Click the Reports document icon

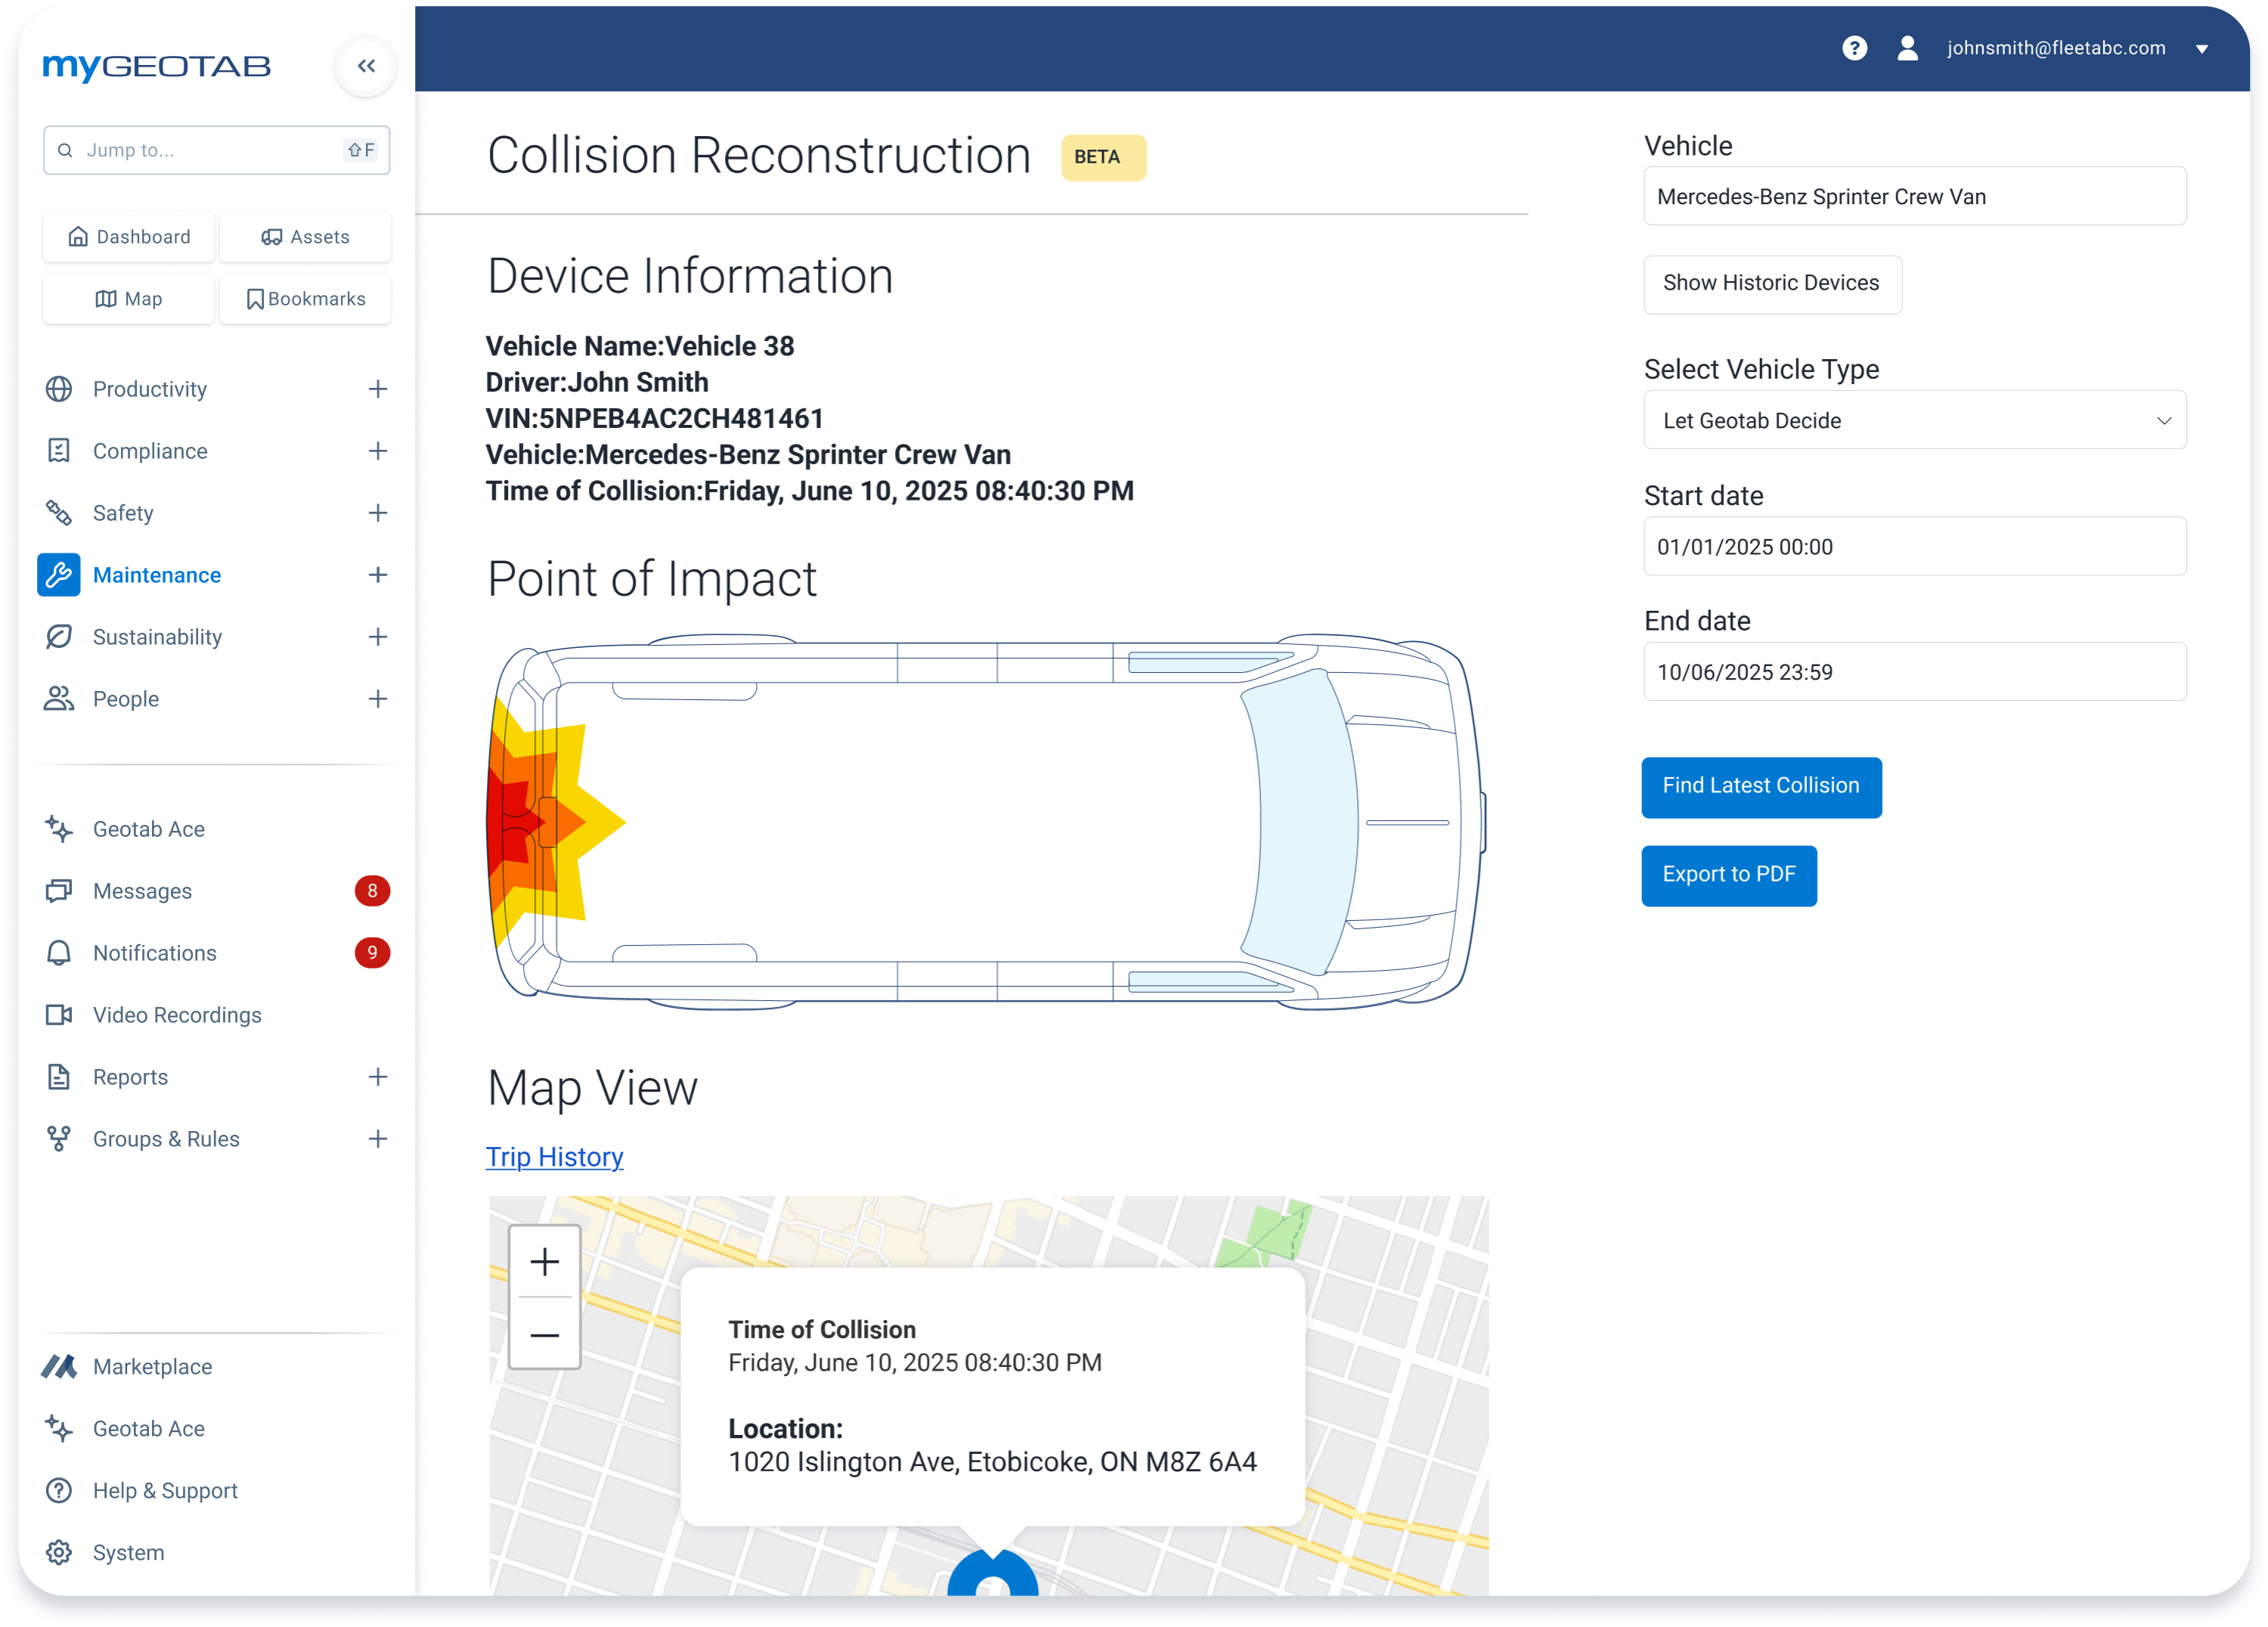point(59,1077)
